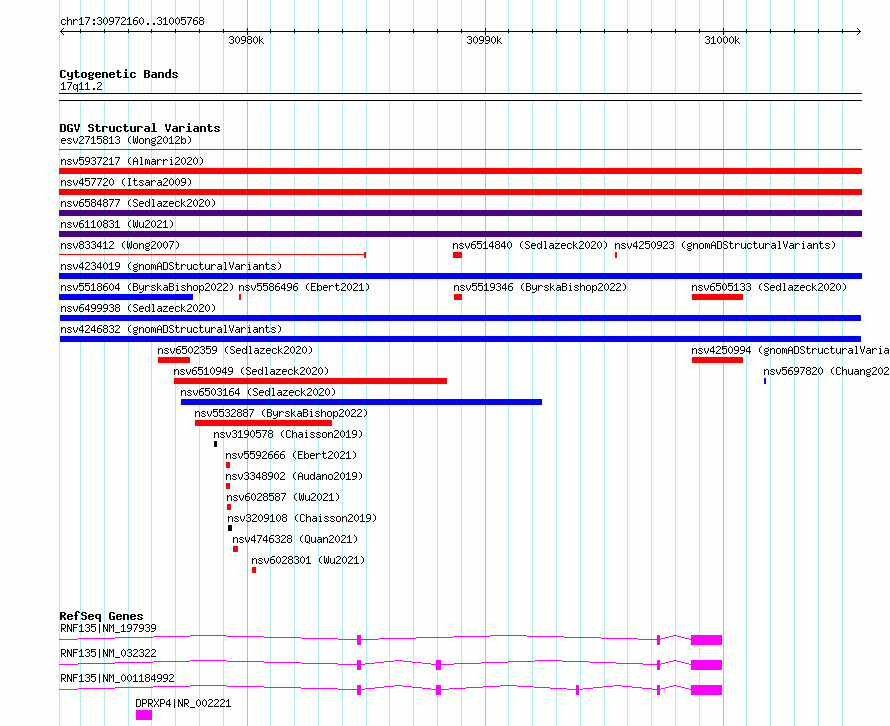Select RNF135|NM_001184992 transcript label
Image resolution: width=890 pixels, height=726 pixels.
click(117, 678)
